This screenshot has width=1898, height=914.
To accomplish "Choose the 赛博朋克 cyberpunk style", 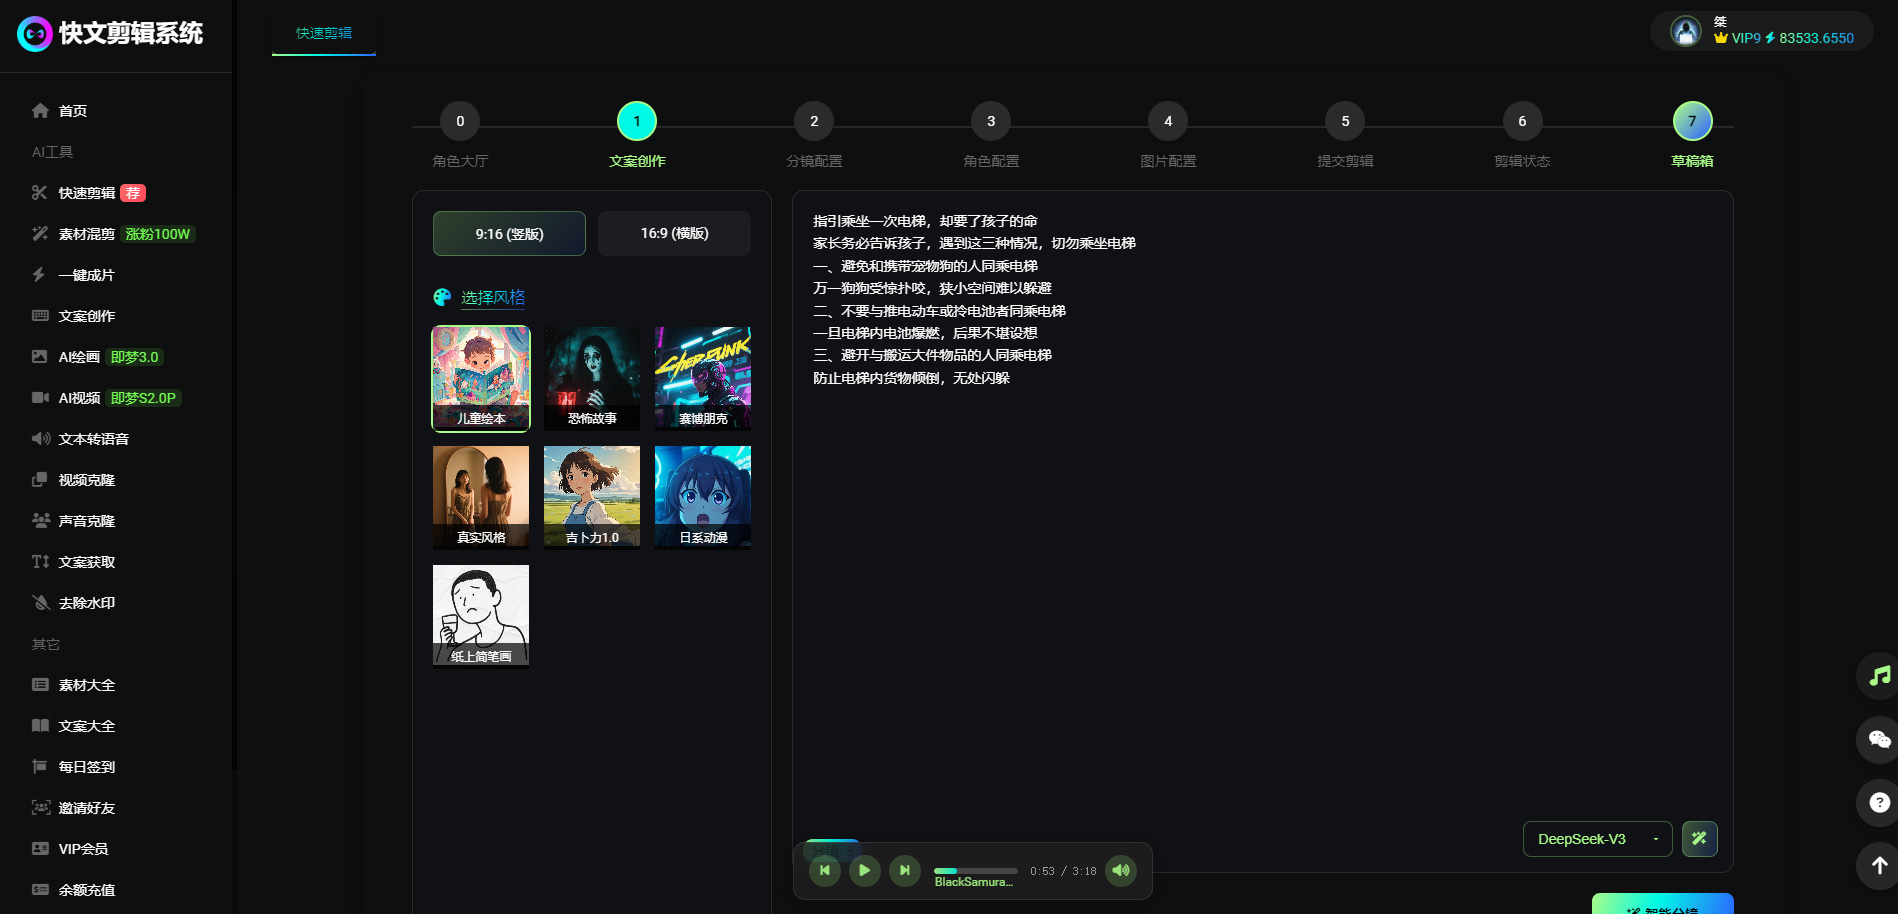I will 702,378.
